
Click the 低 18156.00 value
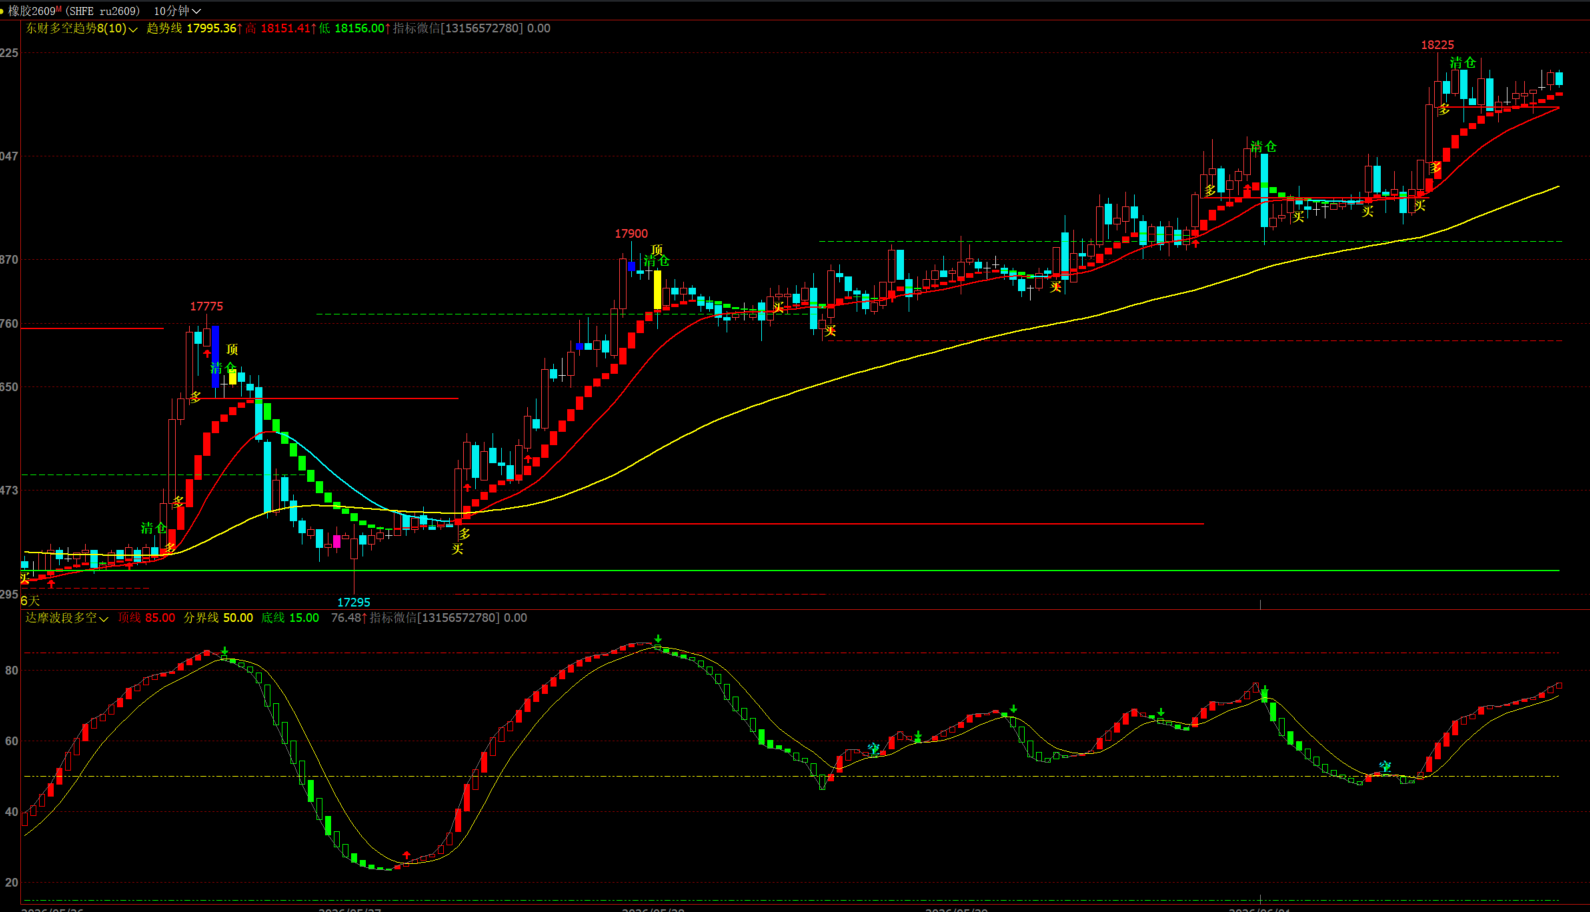pyautogui.click(x=353, y=28)
